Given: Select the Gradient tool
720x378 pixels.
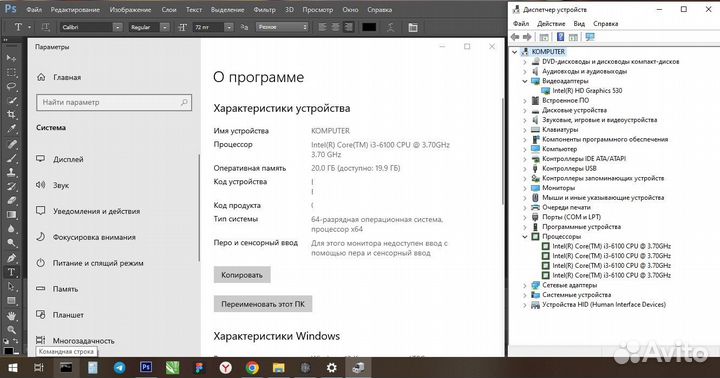Looking at the screenshot, I should click(11, 215).
